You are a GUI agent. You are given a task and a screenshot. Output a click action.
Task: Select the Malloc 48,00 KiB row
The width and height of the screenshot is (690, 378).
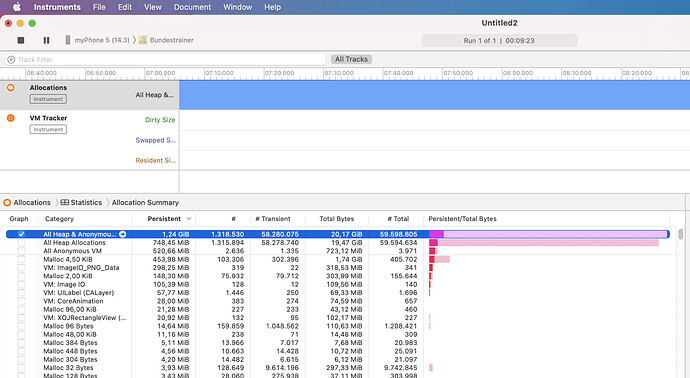point(337,334)
